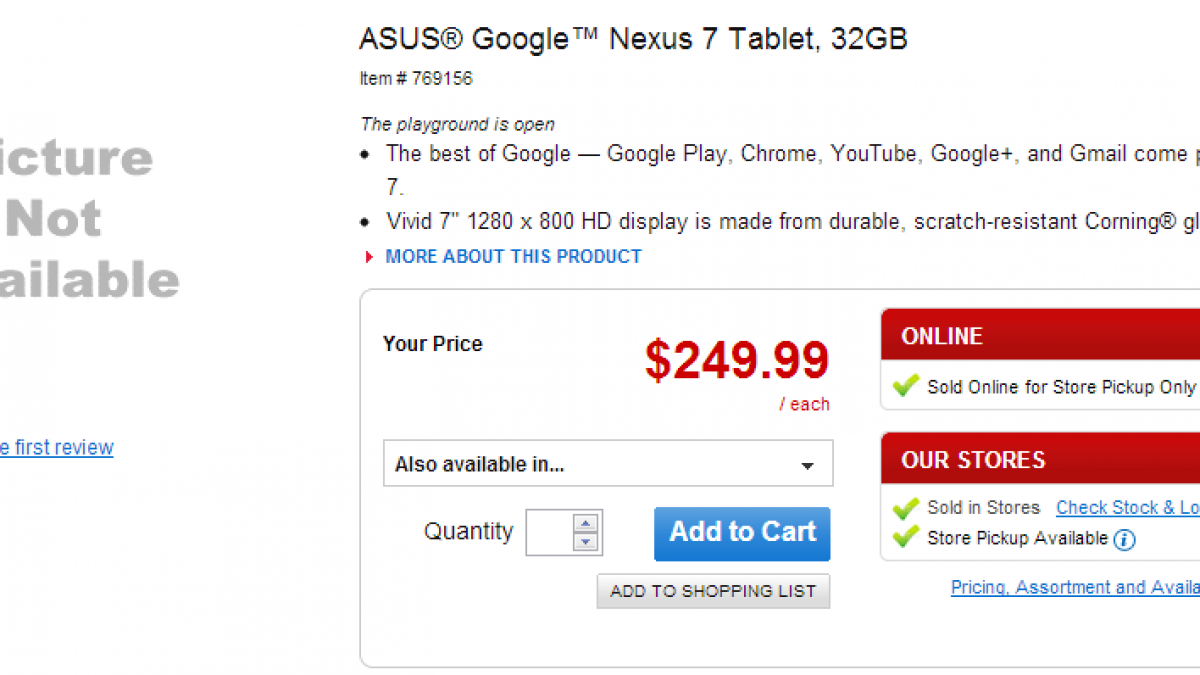
Task: Increase quantity with the up stepper arrow
Action: (586, 523)
